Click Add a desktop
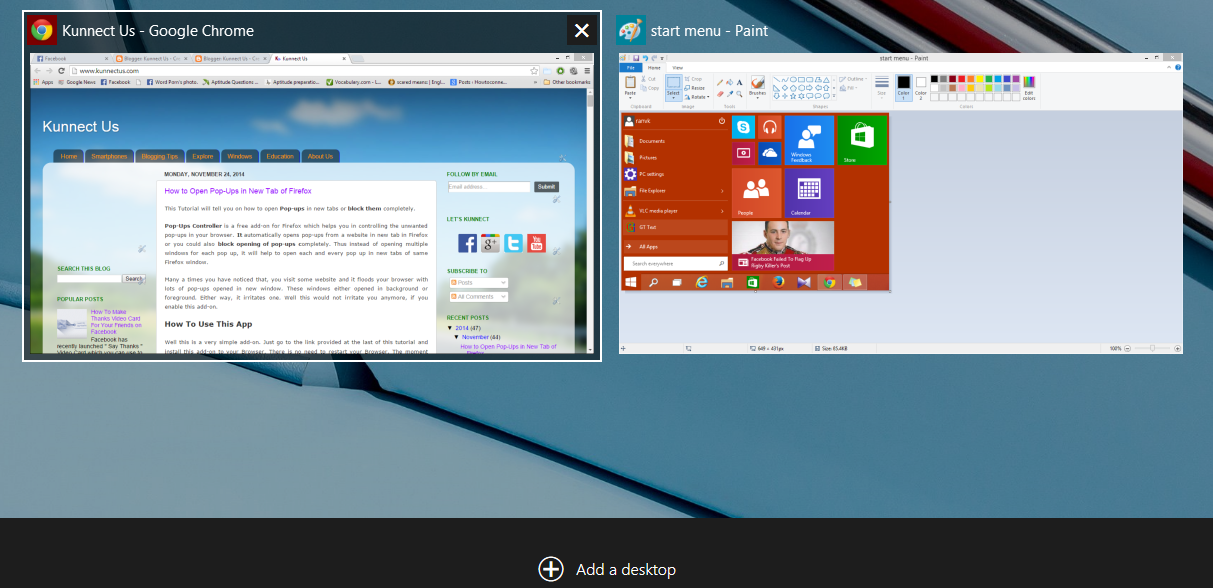 610,568
